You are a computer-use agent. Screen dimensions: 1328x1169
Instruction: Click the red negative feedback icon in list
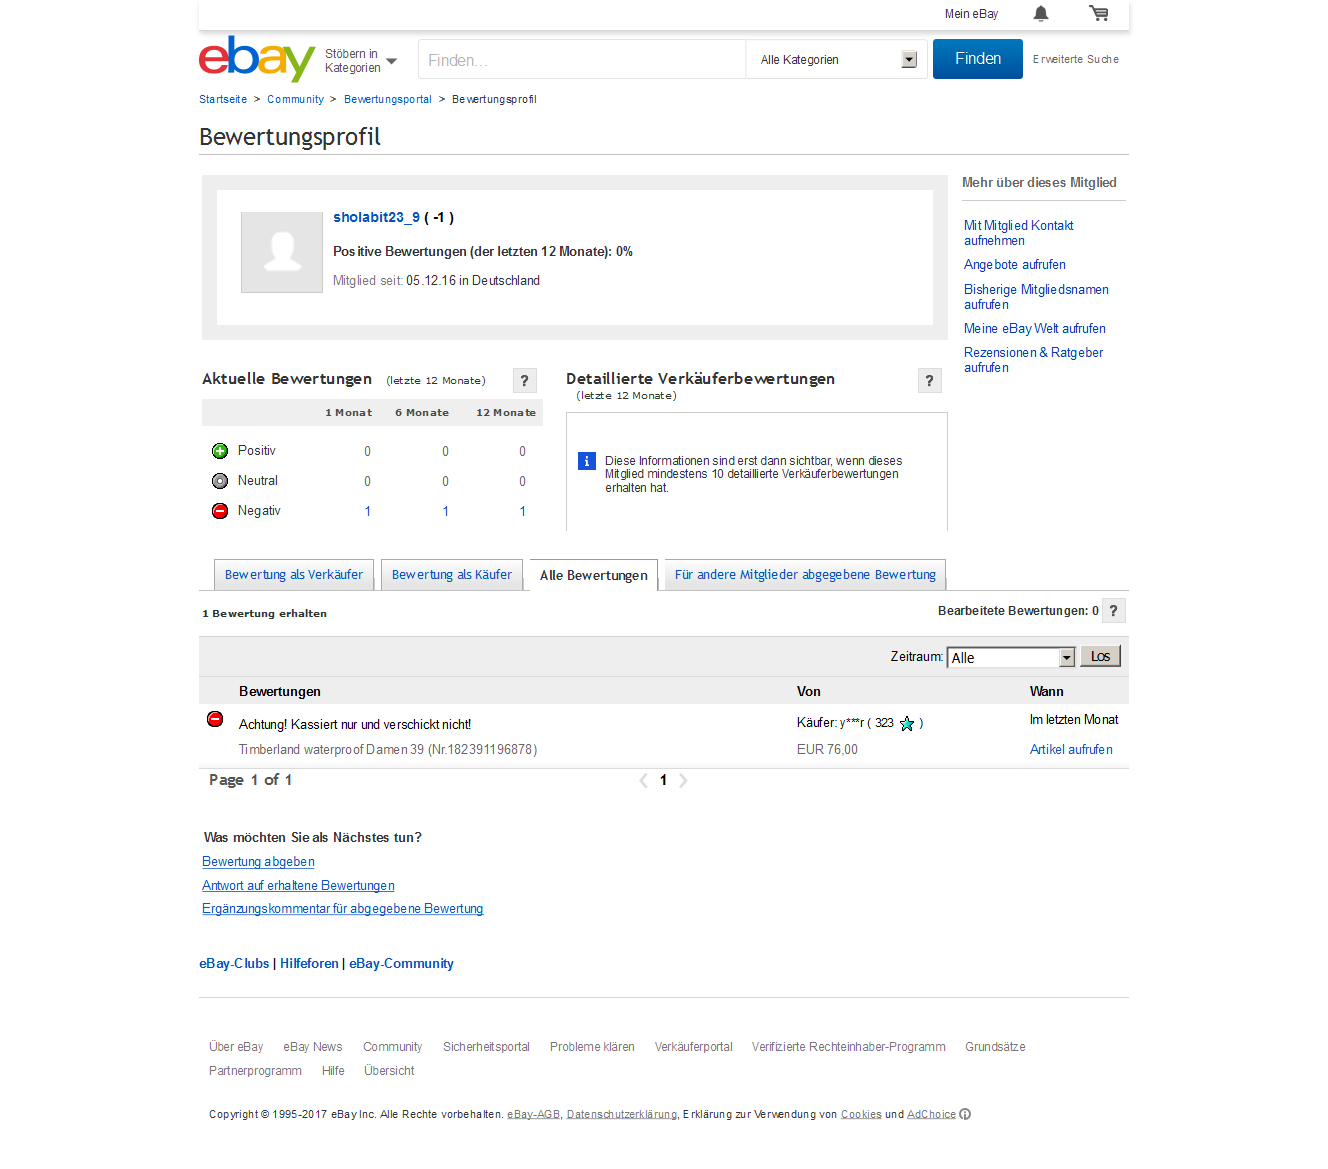[x=215, y=719]
